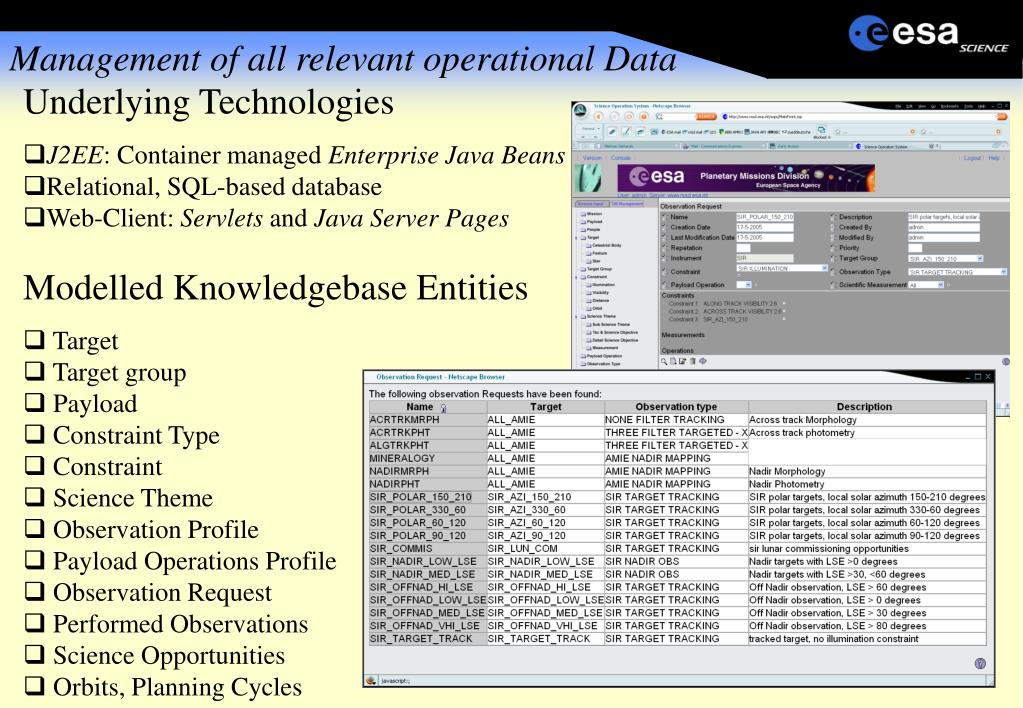Open the Payload Operation dropdown

(x=744, y=285)
